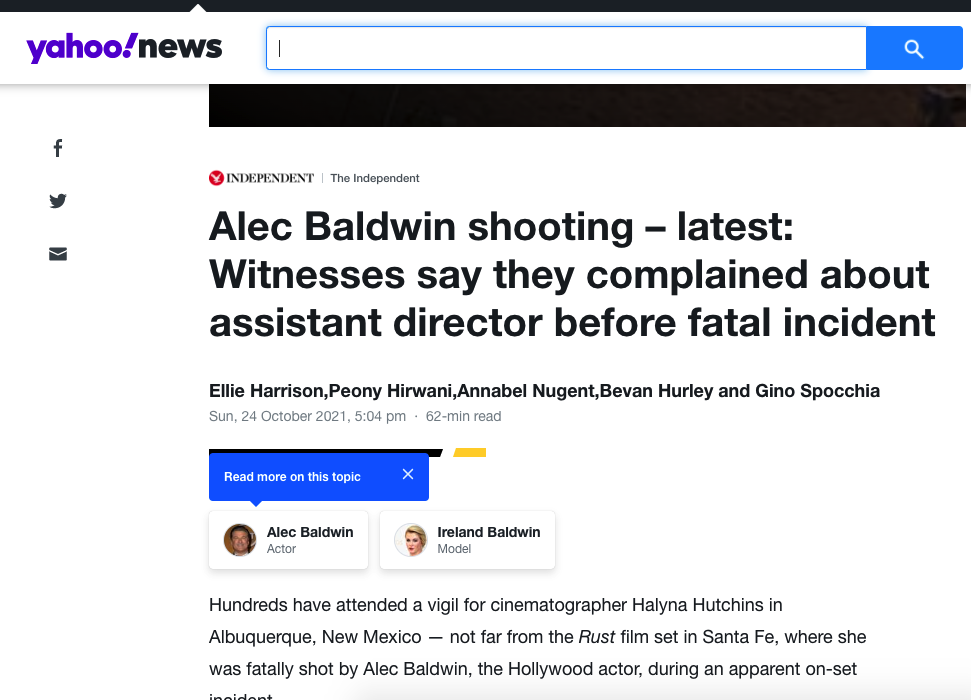Viewport: 971px width, 700px height.
Task: Click the italic word Rust in article text
Action: click(597, 637)
